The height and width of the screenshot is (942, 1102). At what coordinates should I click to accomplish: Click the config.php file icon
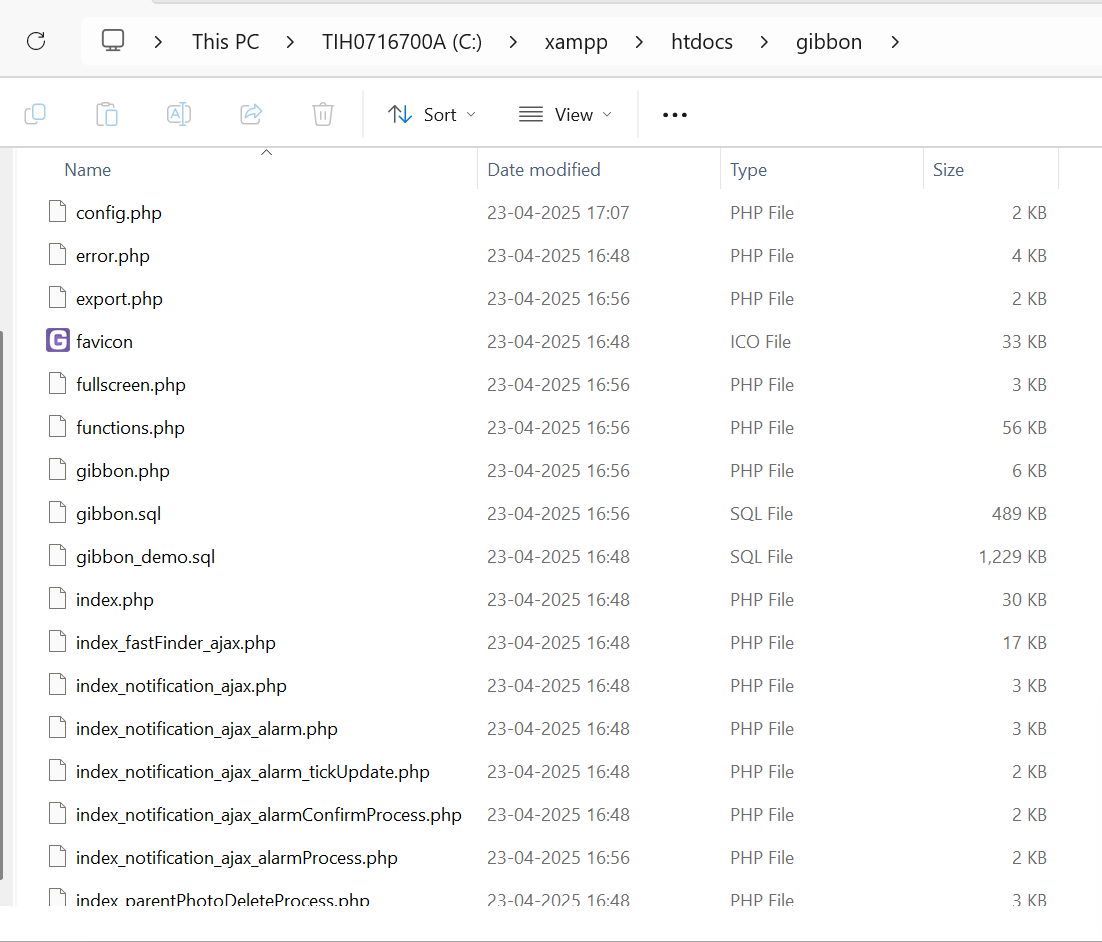tap(58, 212)
